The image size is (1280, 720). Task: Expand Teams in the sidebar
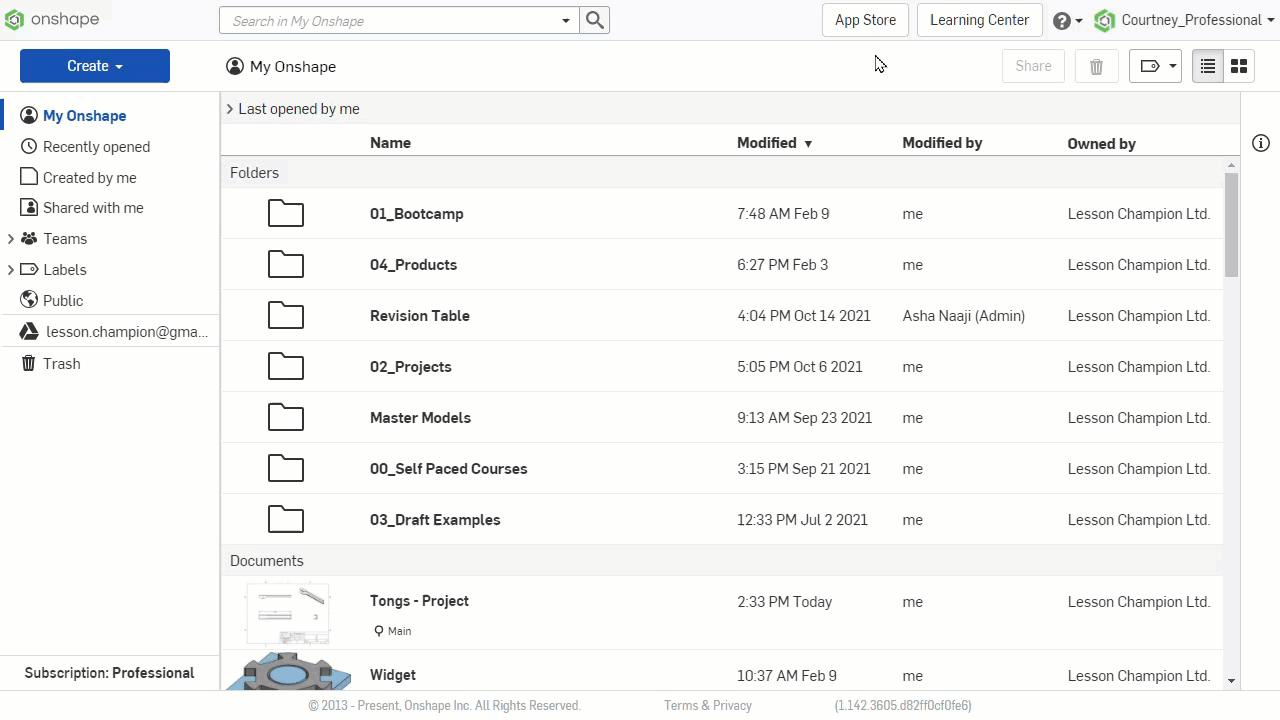pos(11,238)
